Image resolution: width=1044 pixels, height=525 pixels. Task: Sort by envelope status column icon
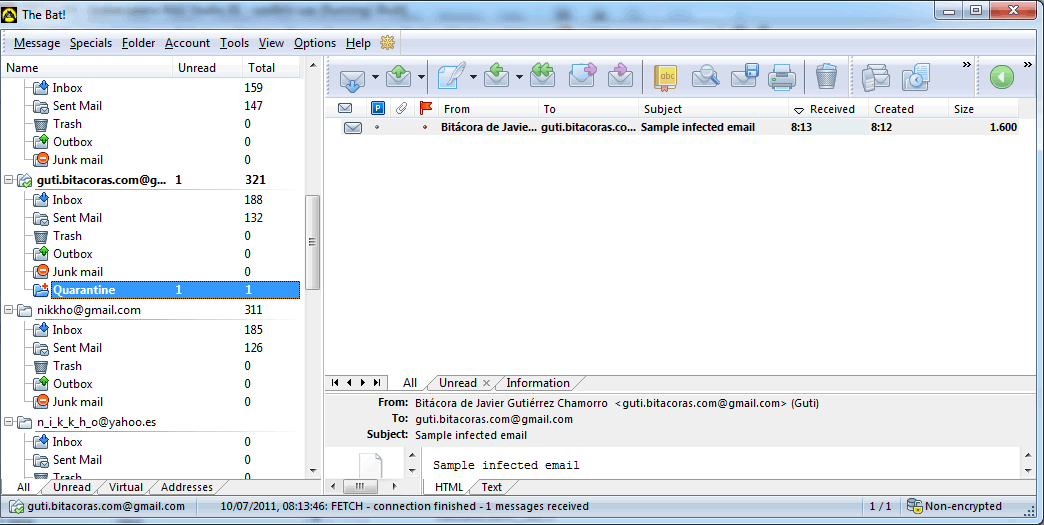pyautogui.click(x=345, y=108)
